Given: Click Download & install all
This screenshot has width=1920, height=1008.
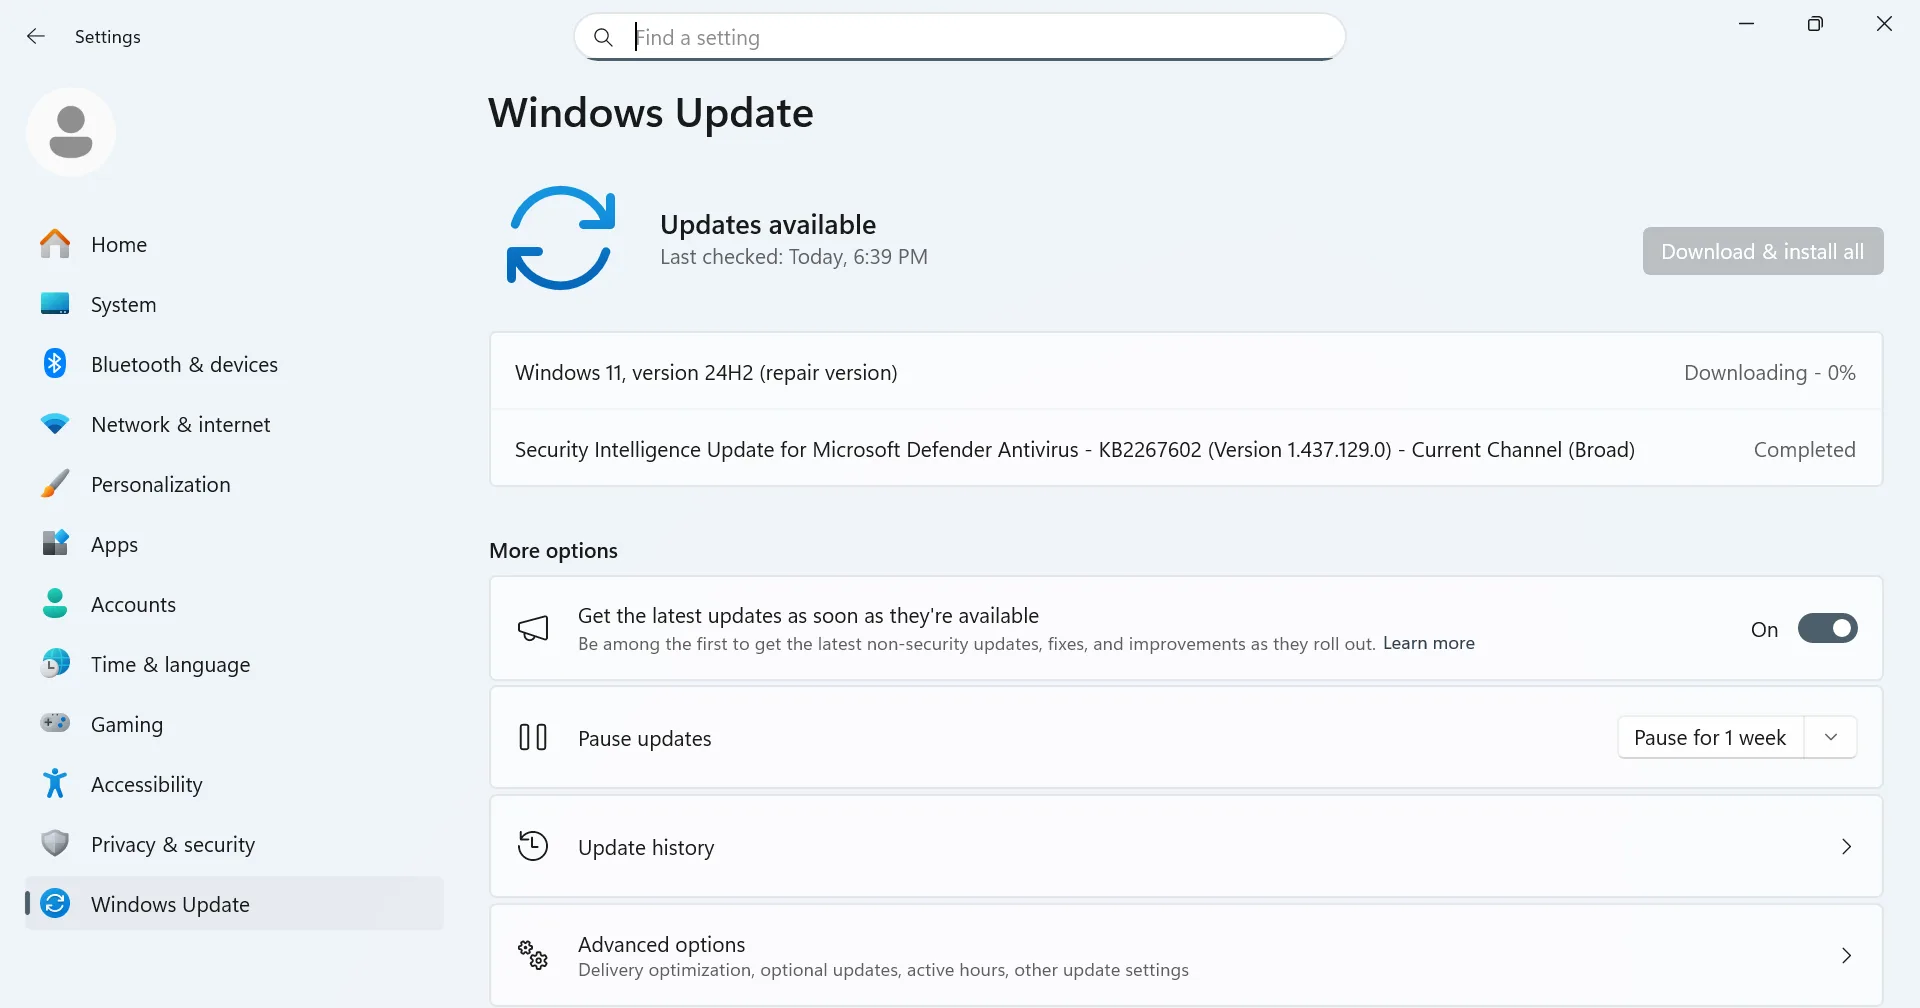Looking at the screenshot, I should (1762, 251).
